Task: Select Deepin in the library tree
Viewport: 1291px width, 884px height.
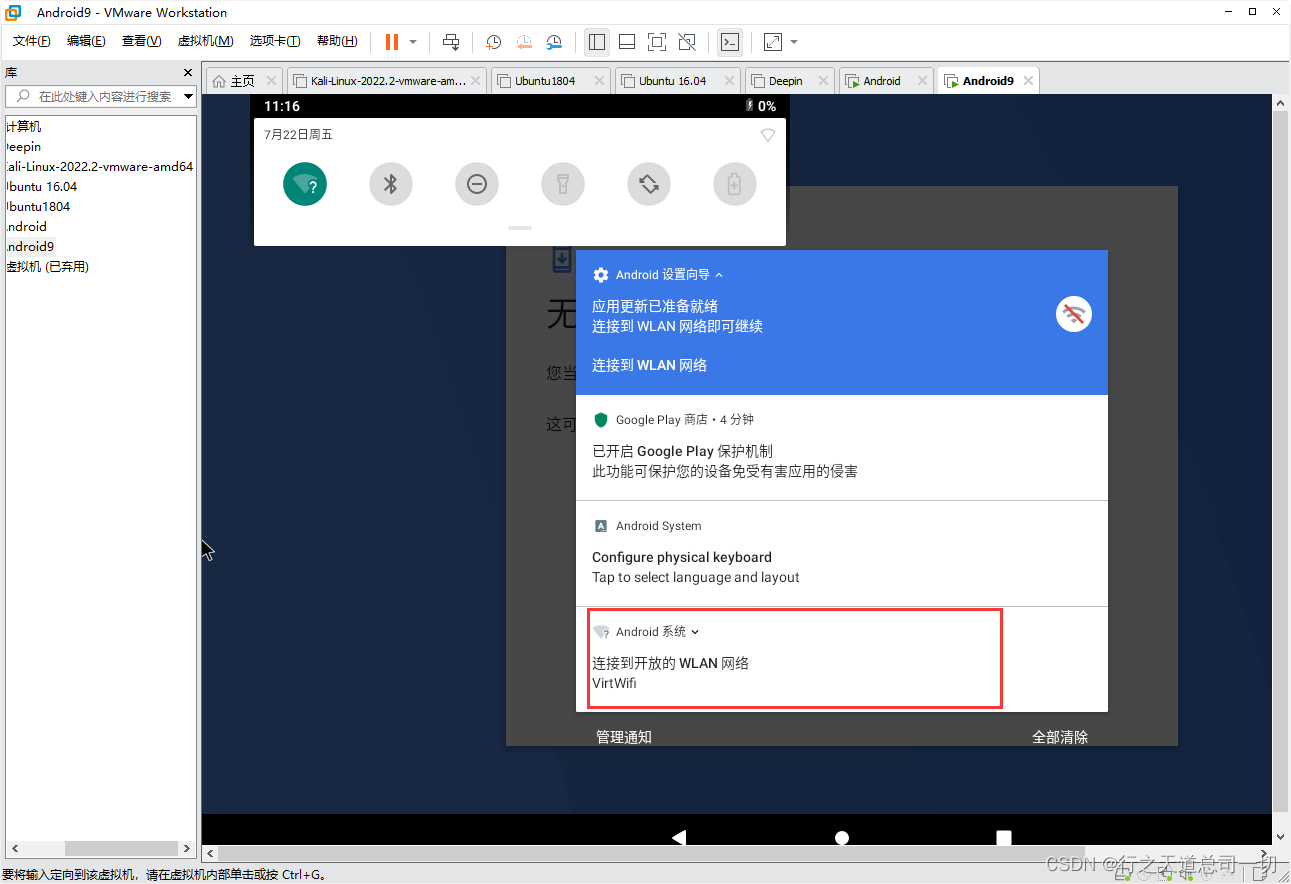Action: [22, 147]
